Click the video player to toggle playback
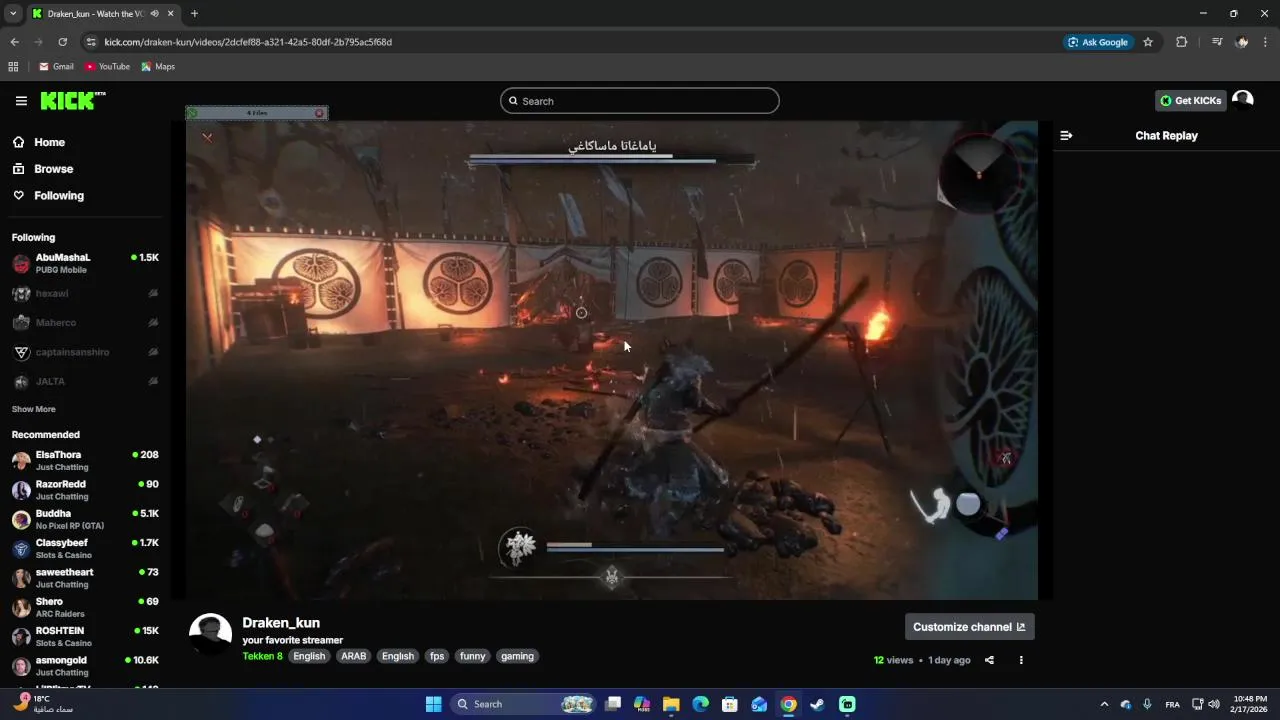The height and width of the screenshot is (720, 1280). [611, 360]
